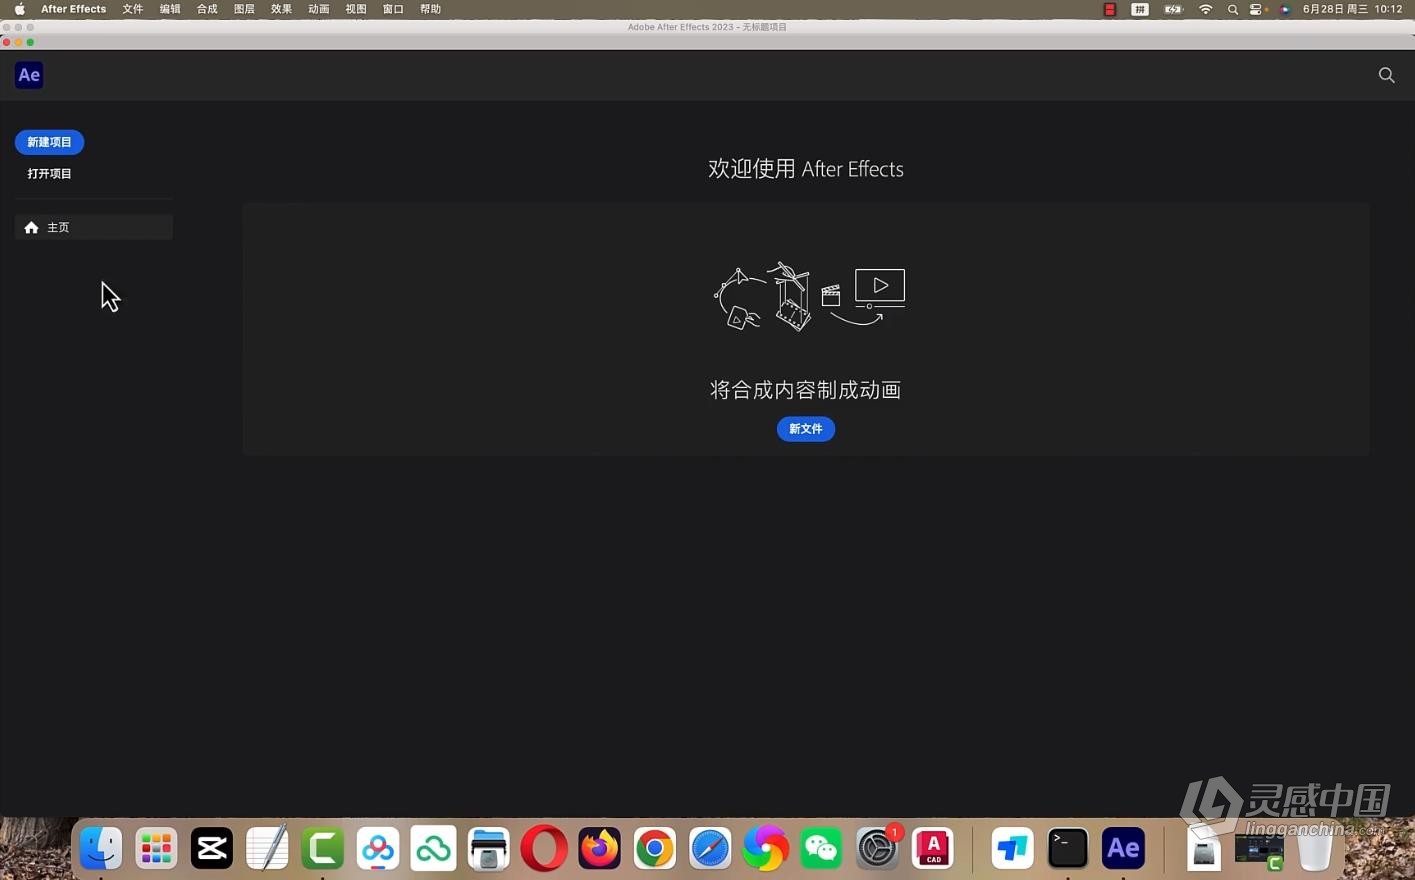1415x880 pixels.
Task: Click the Ae logo in the header
Action: 29,75
